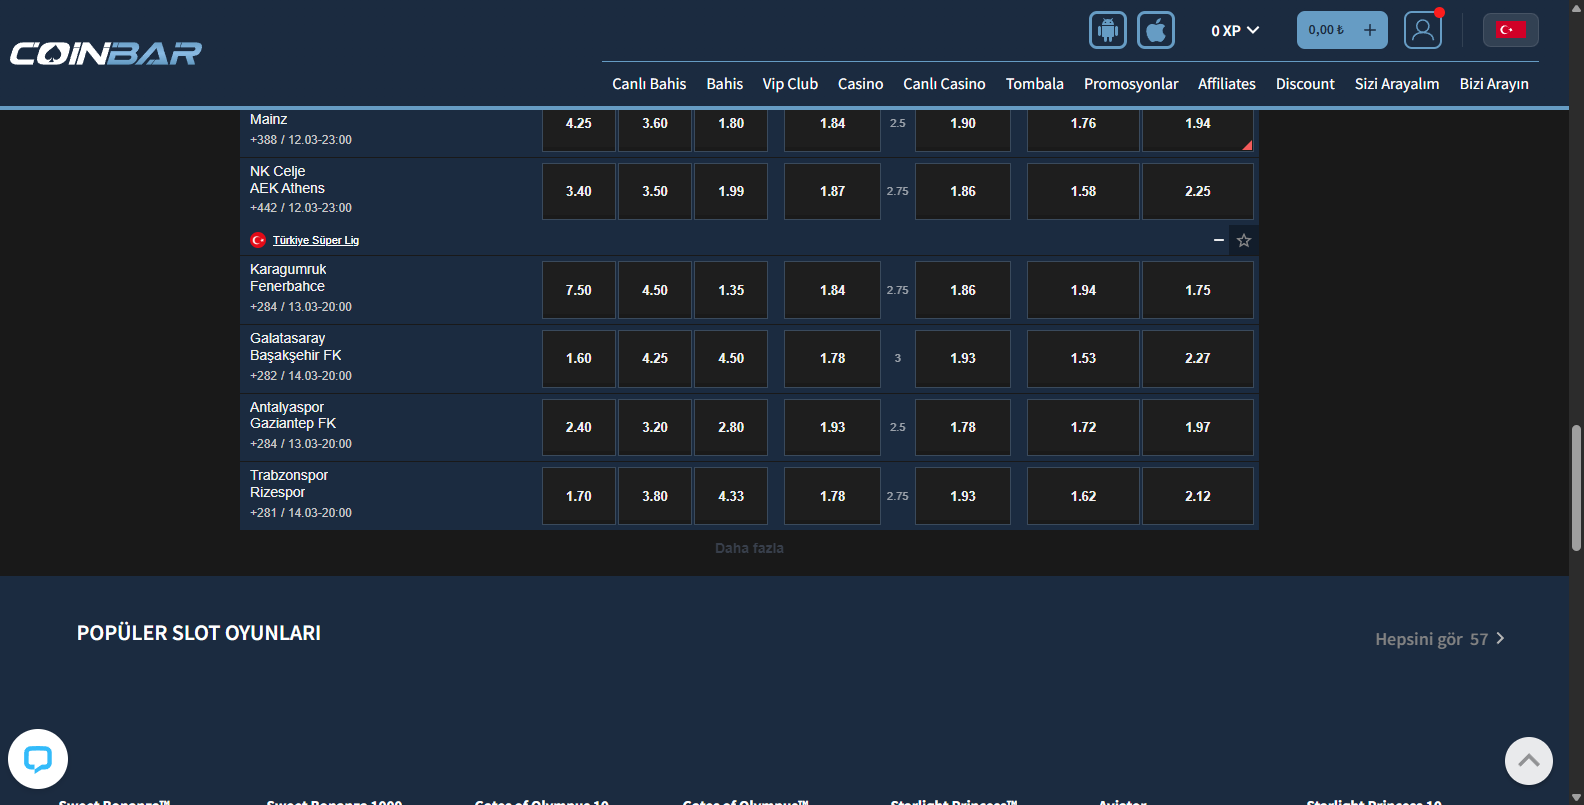Open the Antalyaspor vs Gaziantep FK match

click(x=293, y=415)
